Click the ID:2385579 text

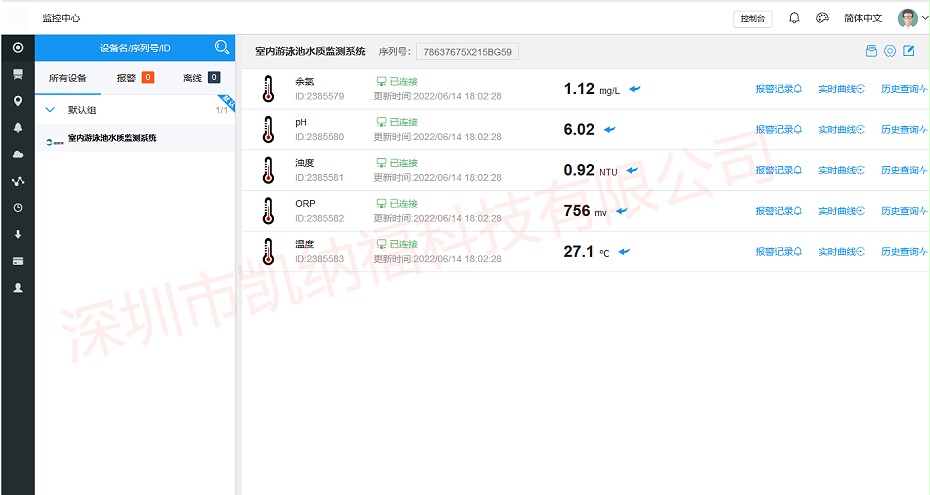pos(320,96)
